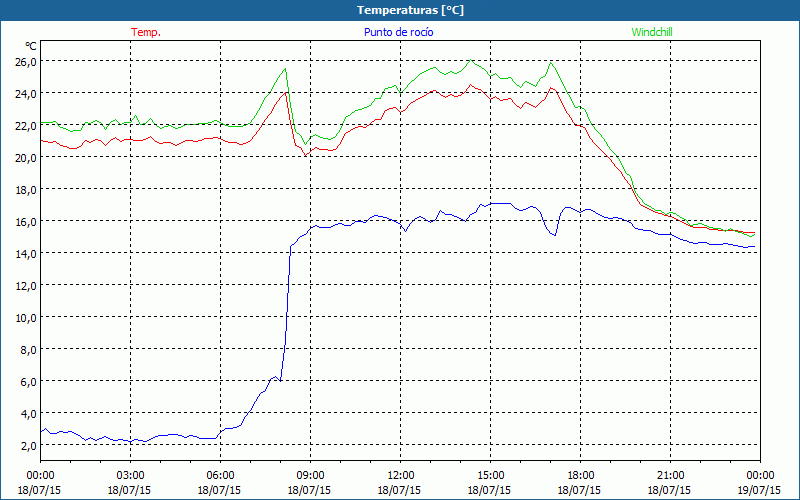Click the '20,0' y-axis value

point(26,157)
